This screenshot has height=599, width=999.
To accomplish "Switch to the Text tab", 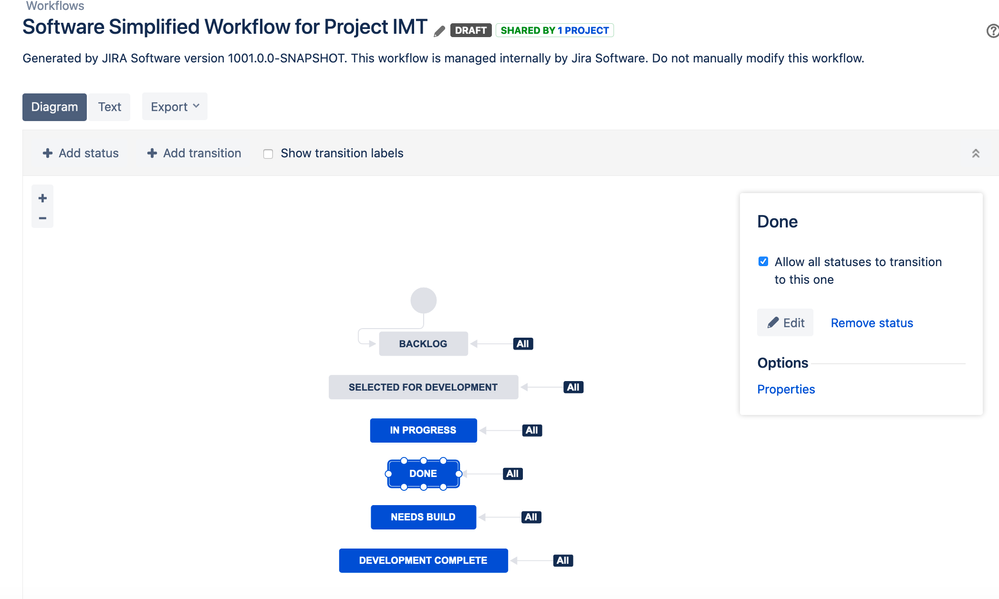I will pos(110,106).
